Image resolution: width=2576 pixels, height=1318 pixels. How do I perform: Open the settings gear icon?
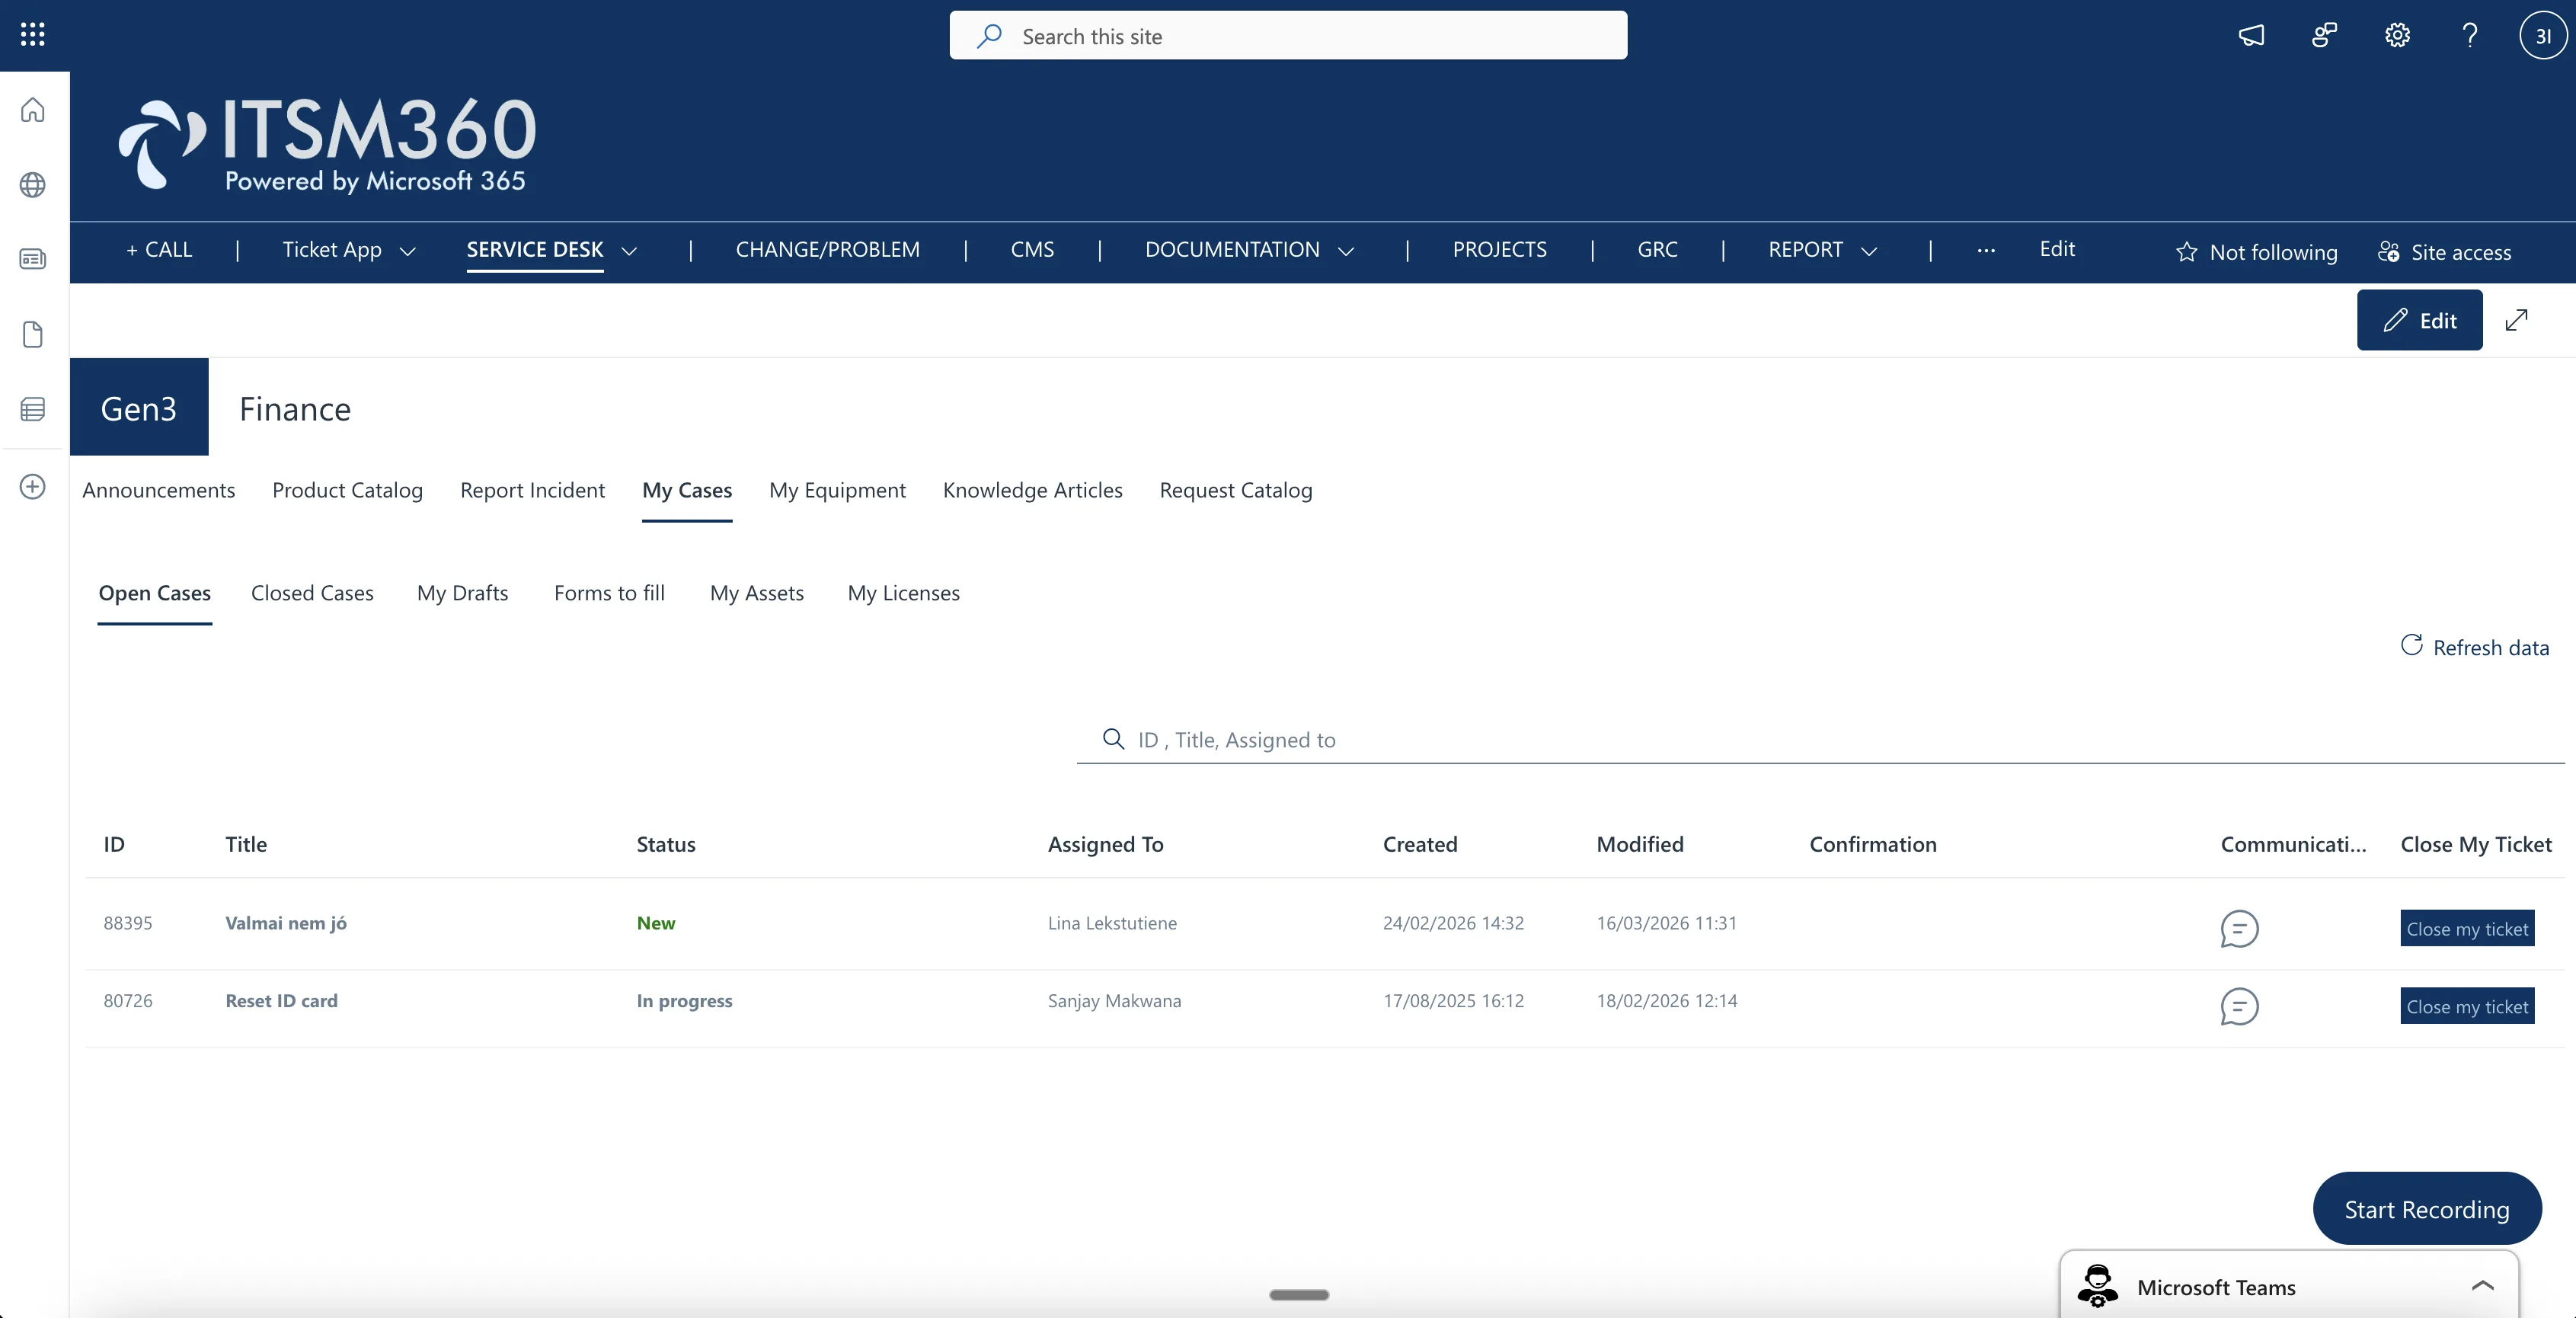(x=2397, y=36)
